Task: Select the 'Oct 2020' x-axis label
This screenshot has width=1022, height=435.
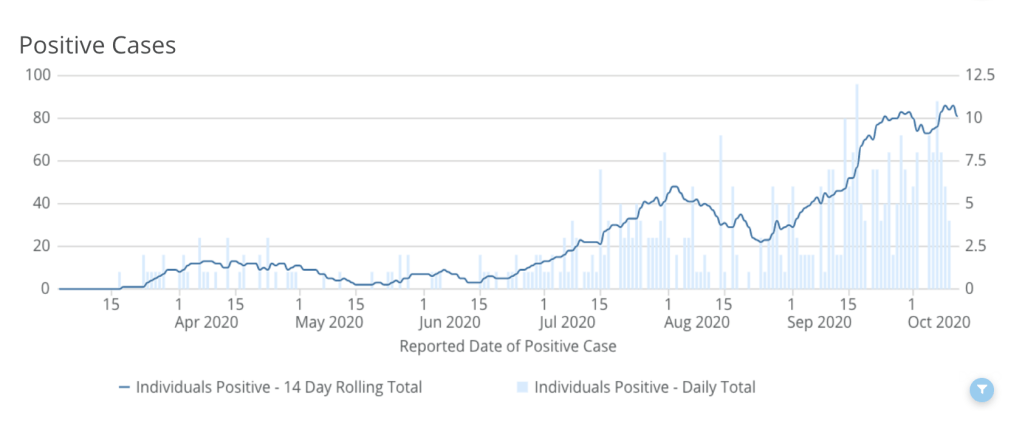Action: (939, 322)
